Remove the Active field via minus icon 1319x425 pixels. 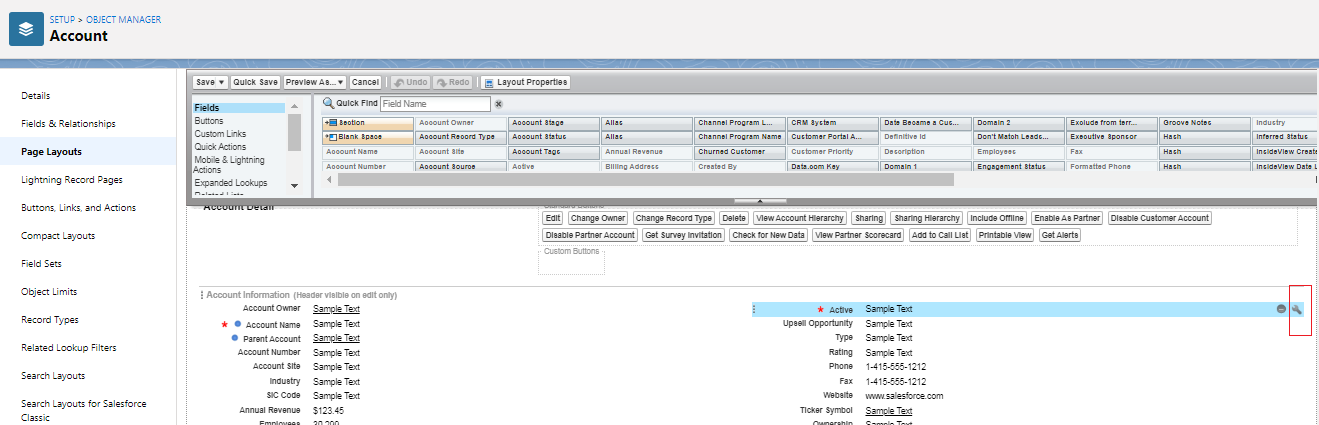point(1281,310)
